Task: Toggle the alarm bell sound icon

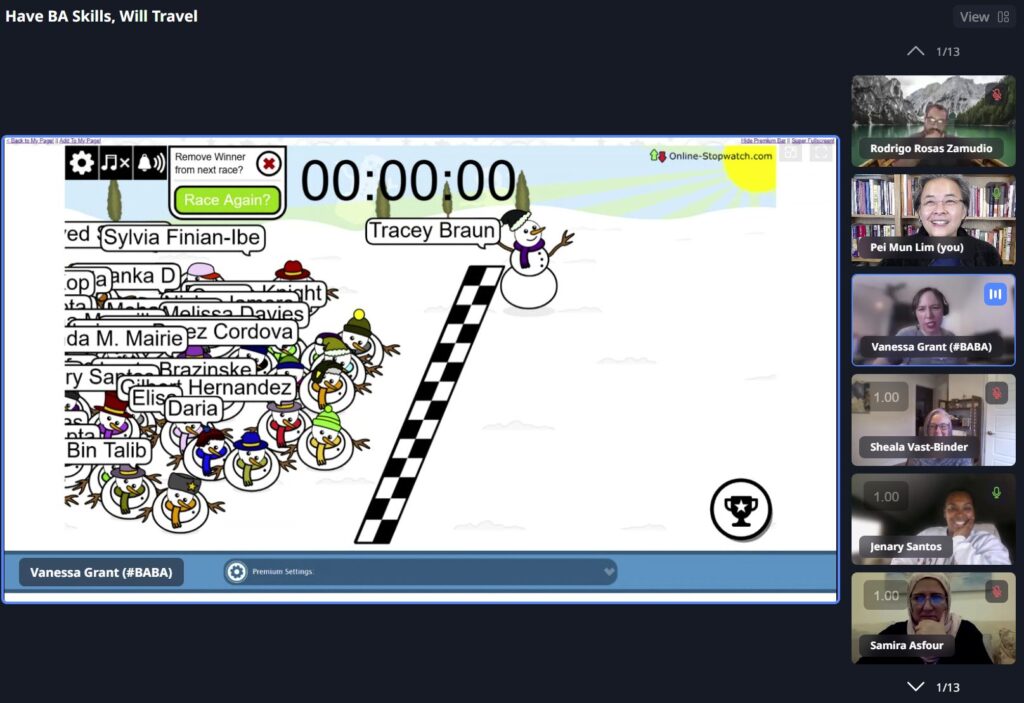Action: point(150,163)
